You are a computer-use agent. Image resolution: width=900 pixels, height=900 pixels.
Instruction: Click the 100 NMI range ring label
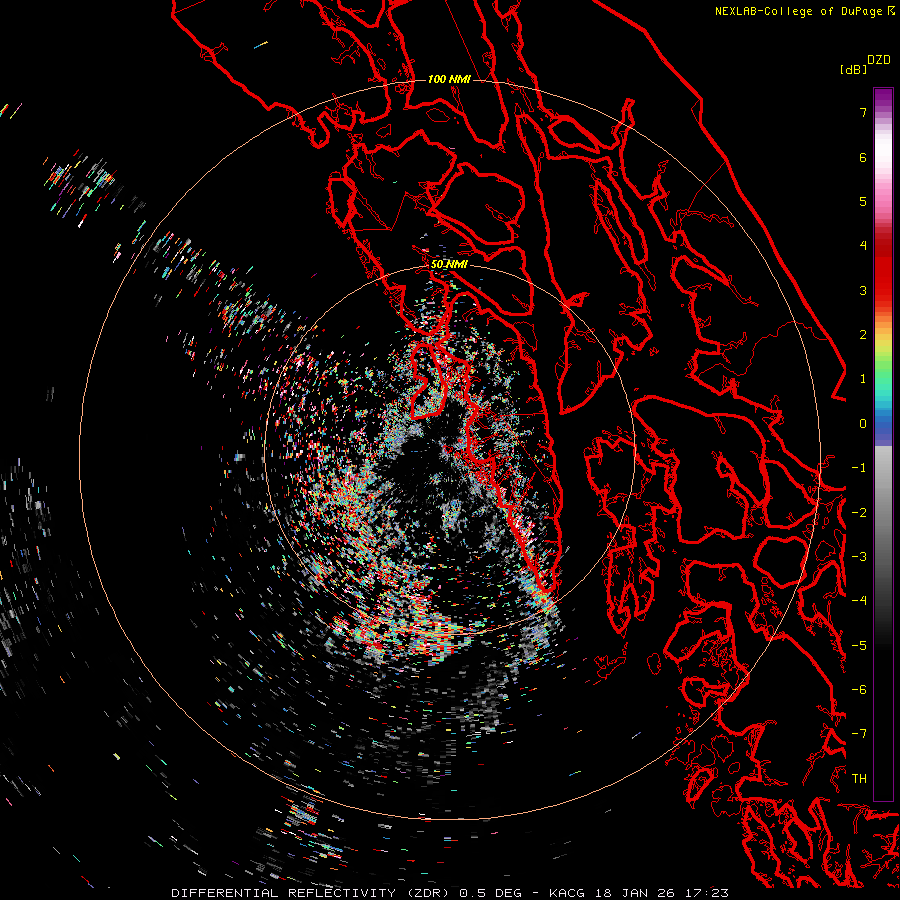point(449,79)
